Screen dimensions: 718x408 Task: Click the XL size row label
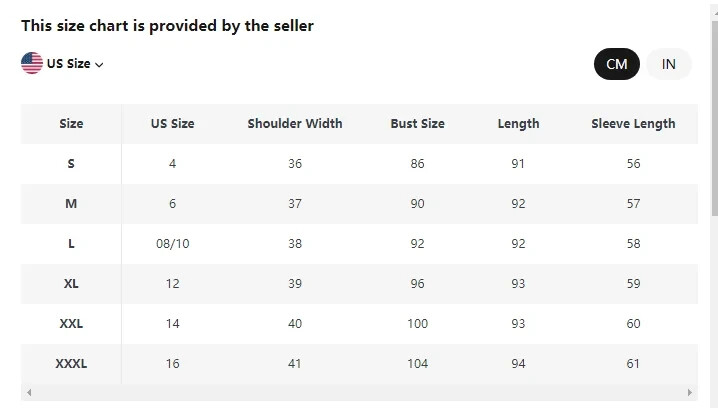71,283
